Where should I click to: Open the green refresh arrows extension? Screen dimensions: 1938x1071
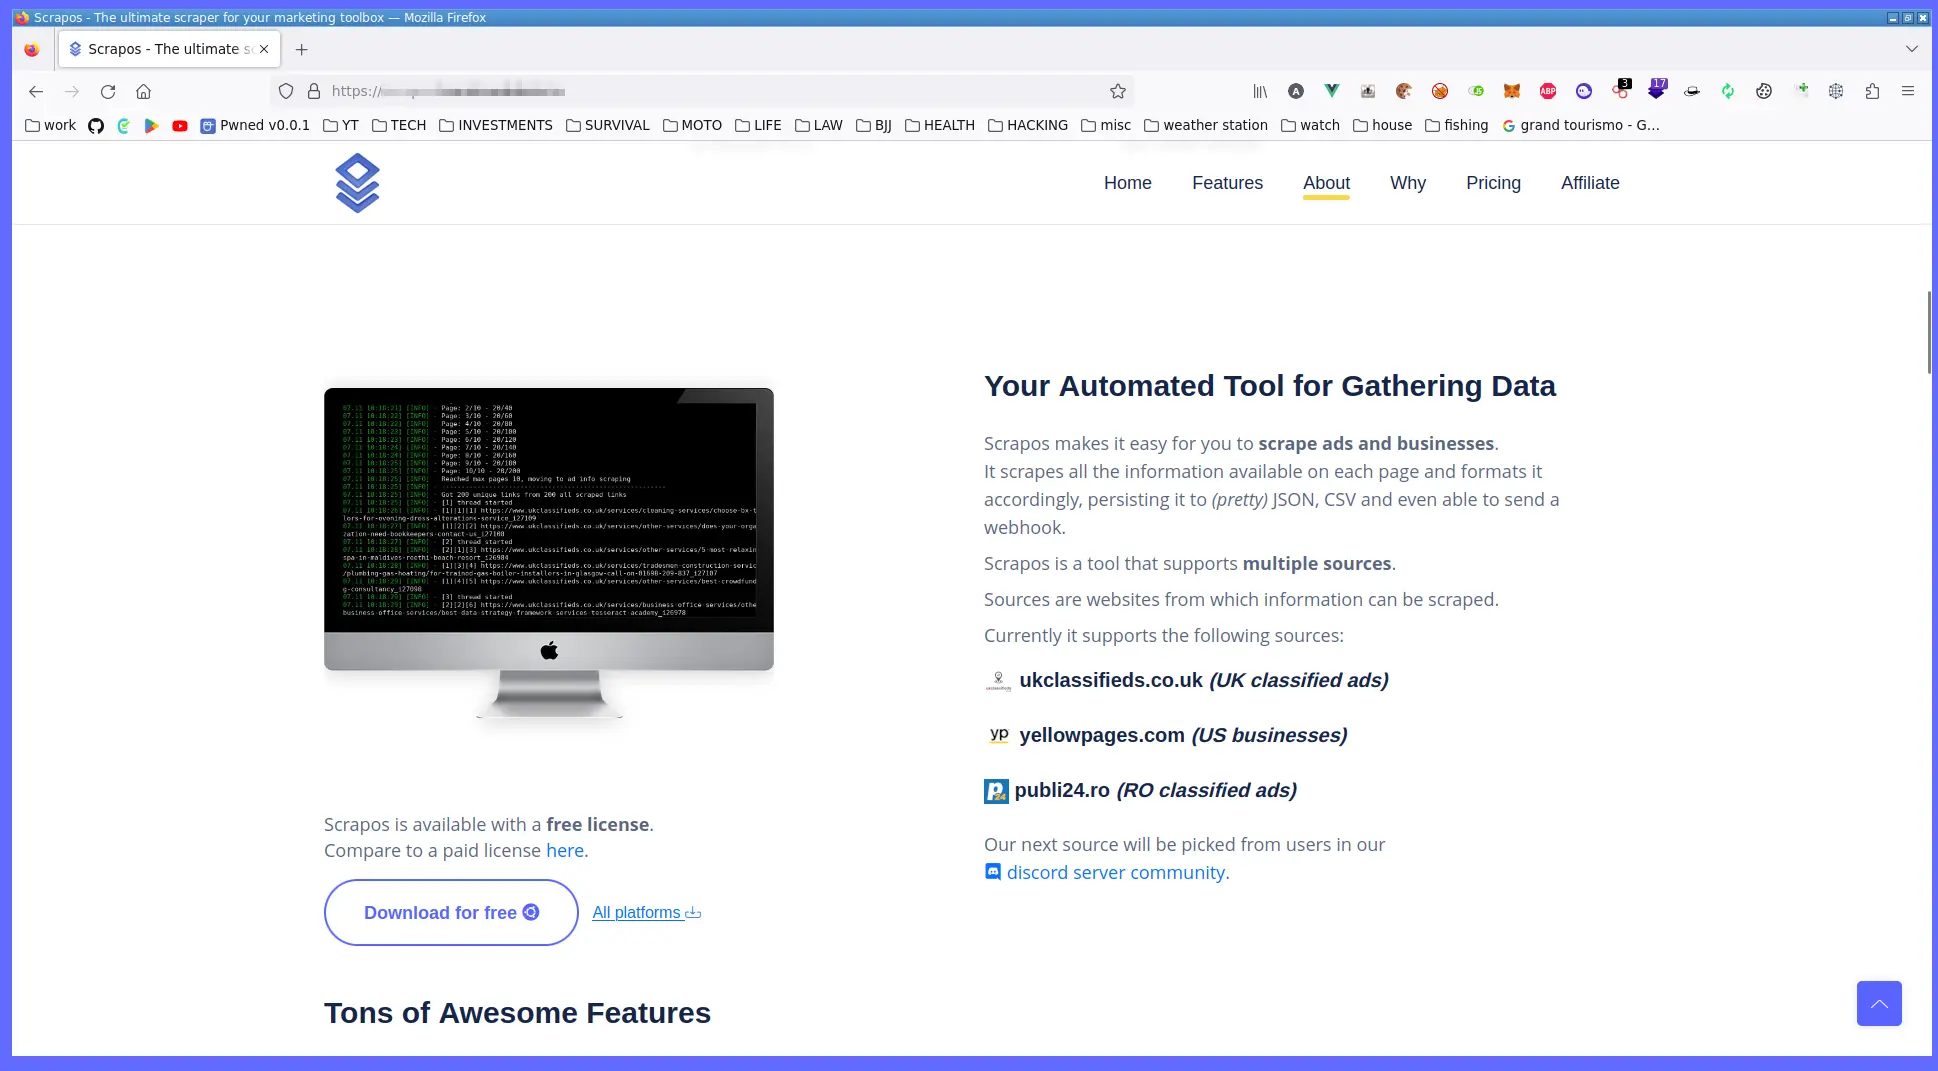(x=1728, y=91)
